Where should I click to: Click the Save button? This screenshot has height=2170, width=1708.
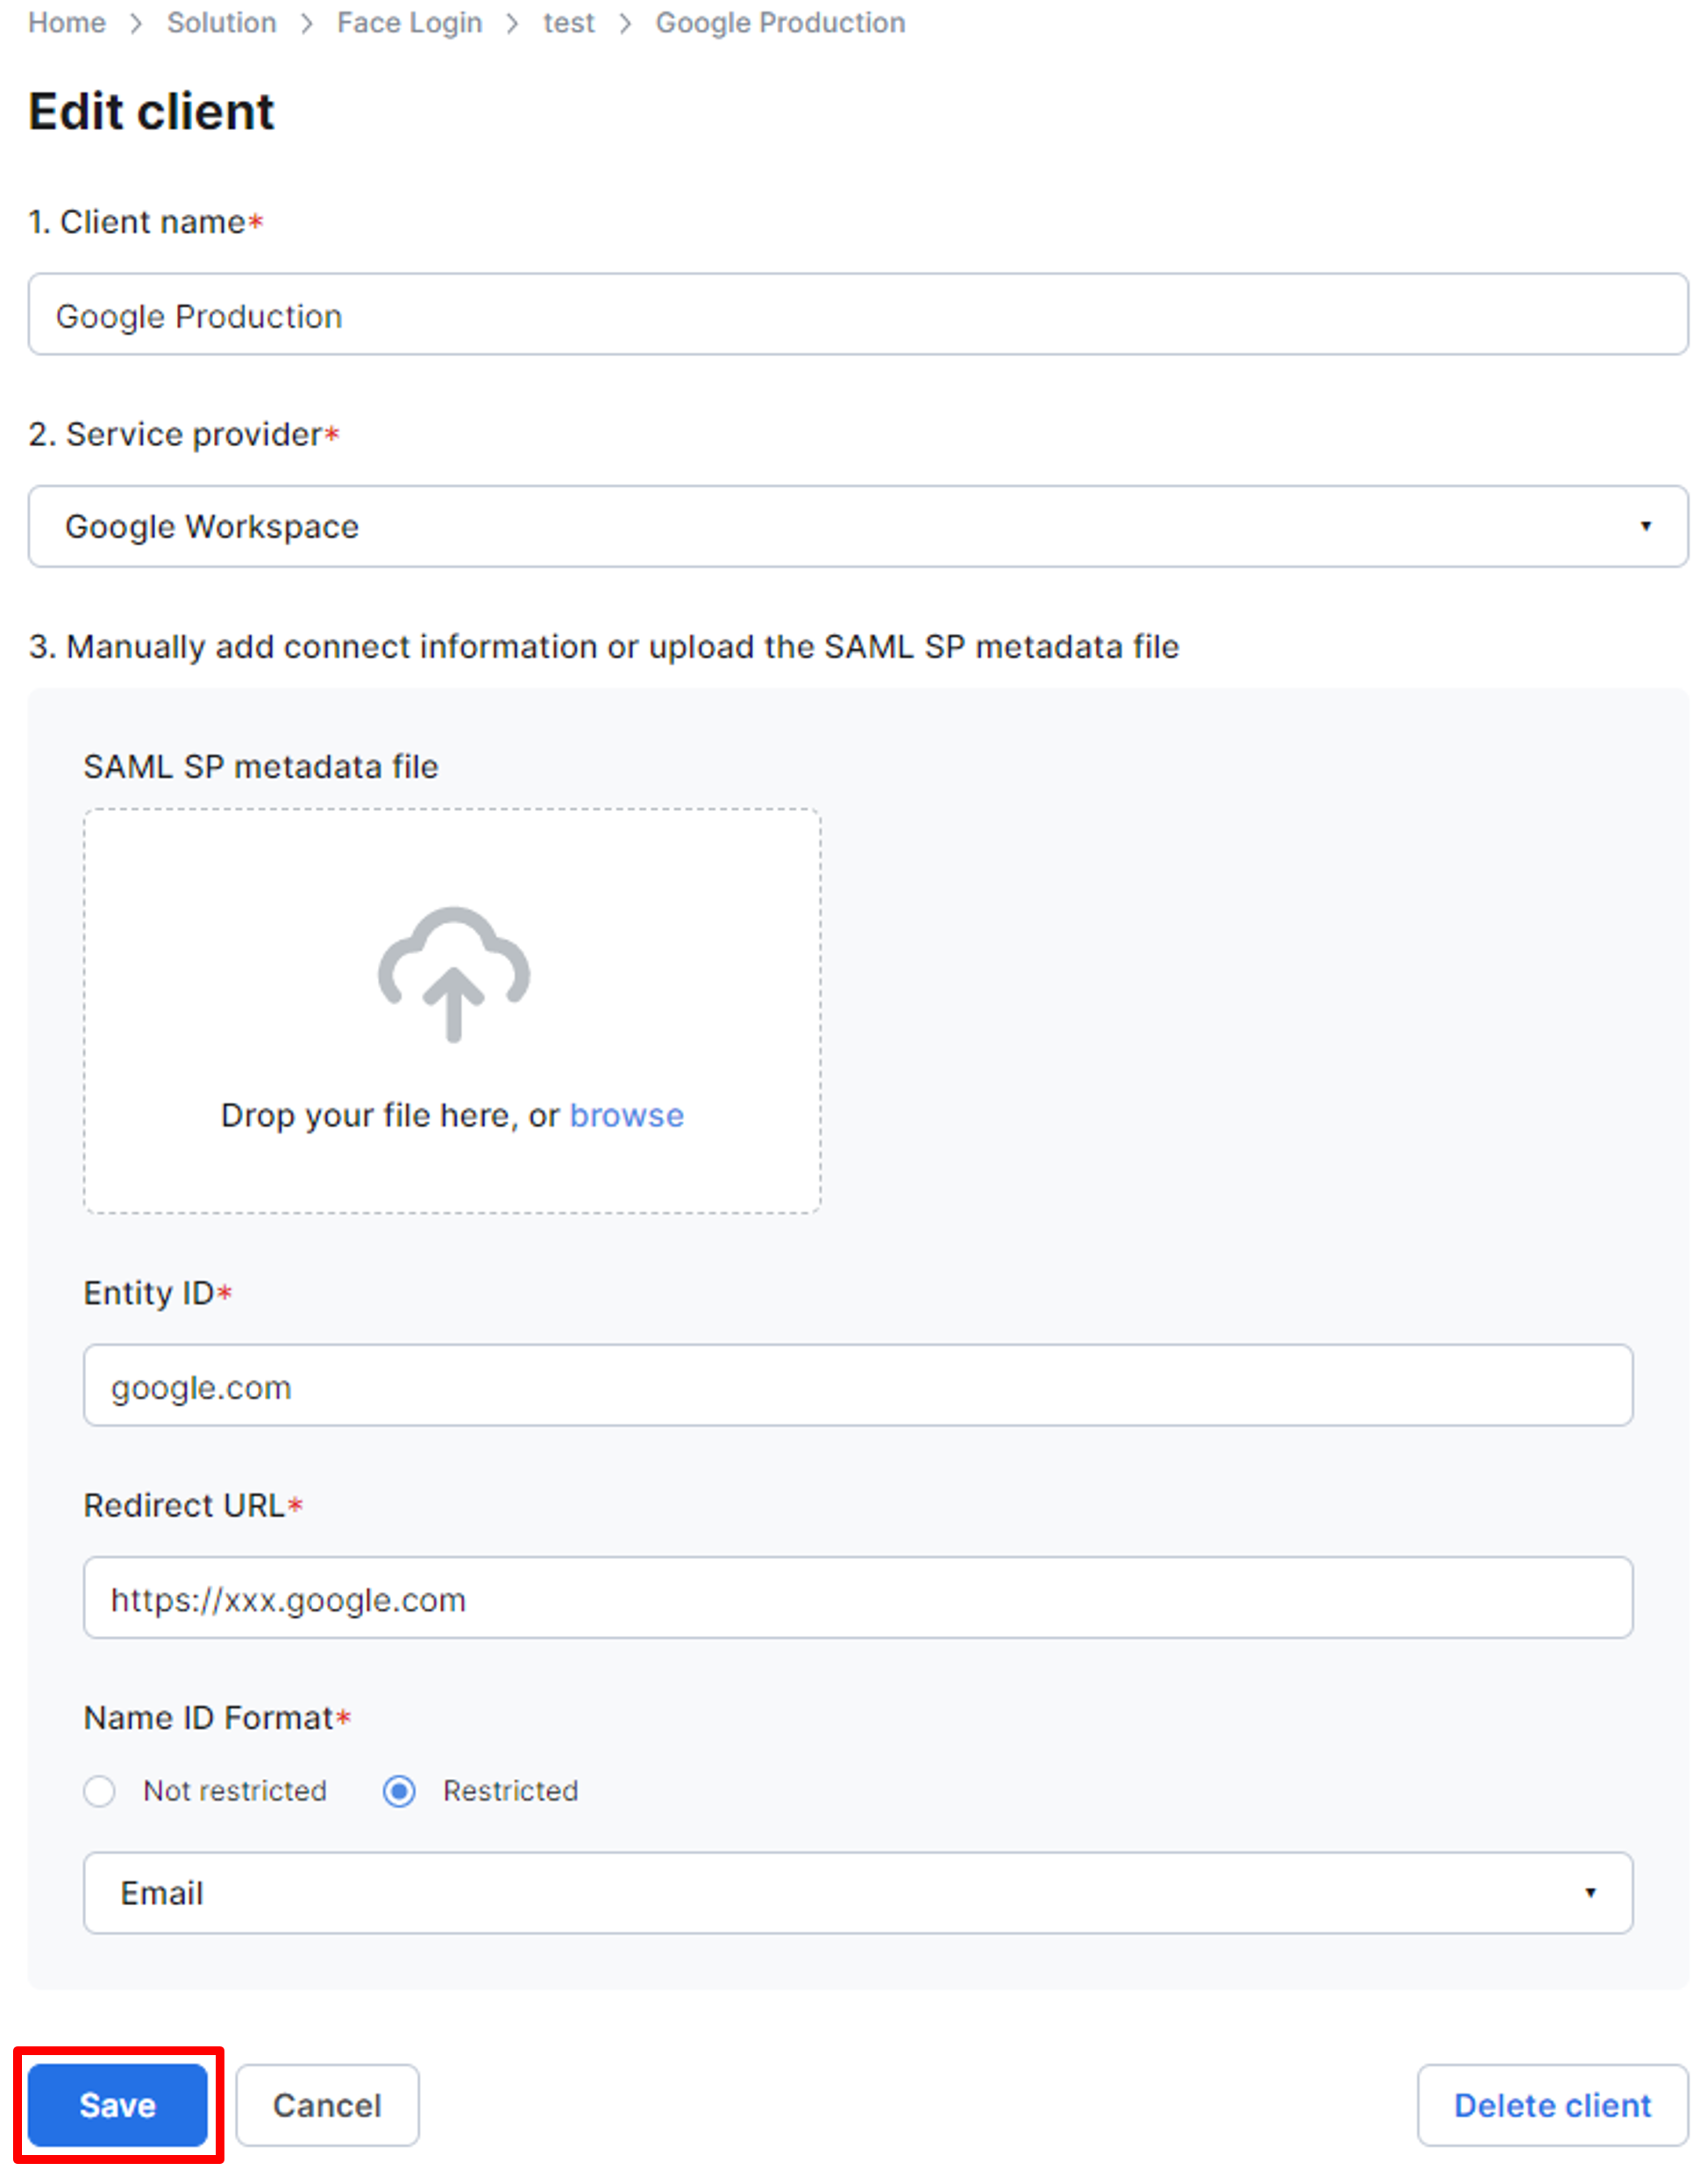tap(118, 2105)
